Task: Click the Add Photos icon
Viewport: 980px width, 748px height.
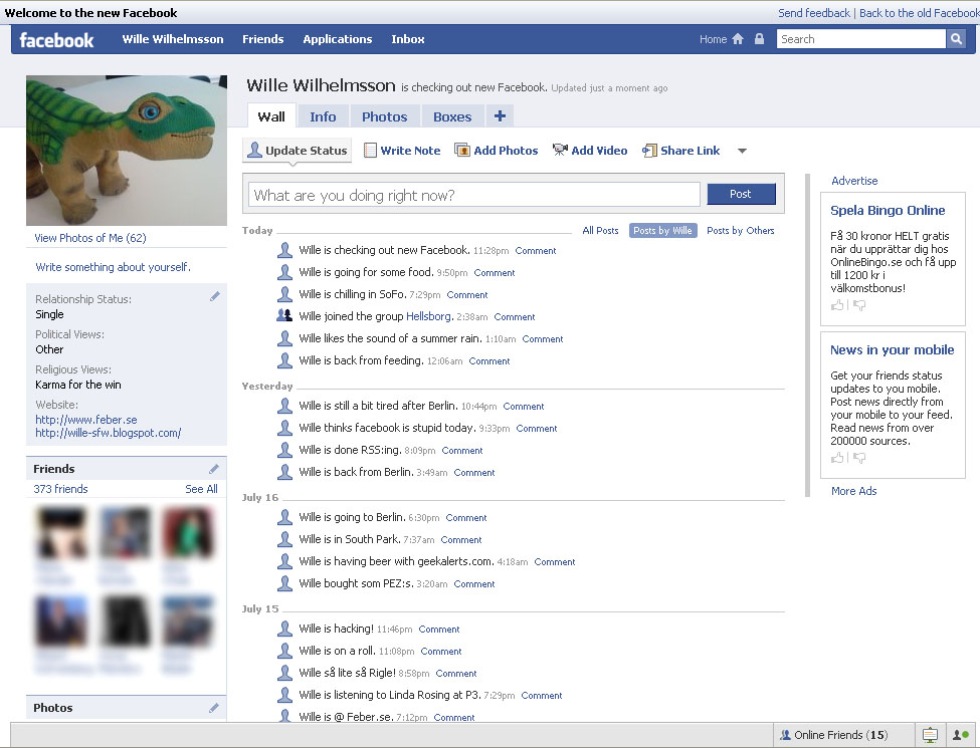Action: [462, 150]
